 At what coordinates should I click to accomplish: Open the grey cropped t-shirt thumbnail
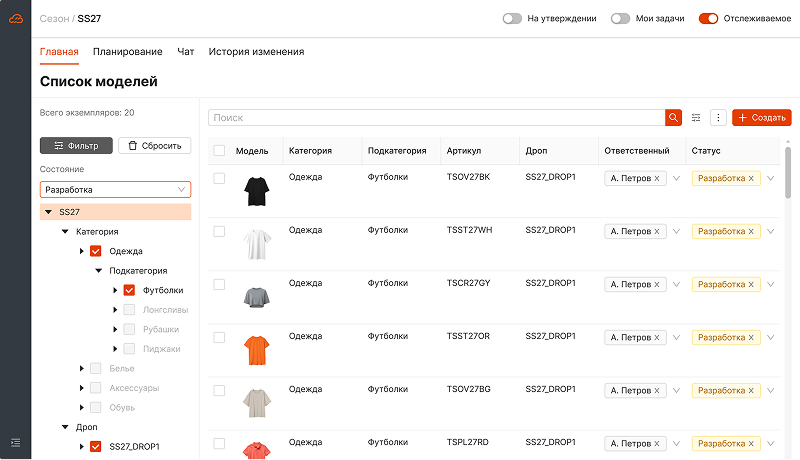point(257,297)
